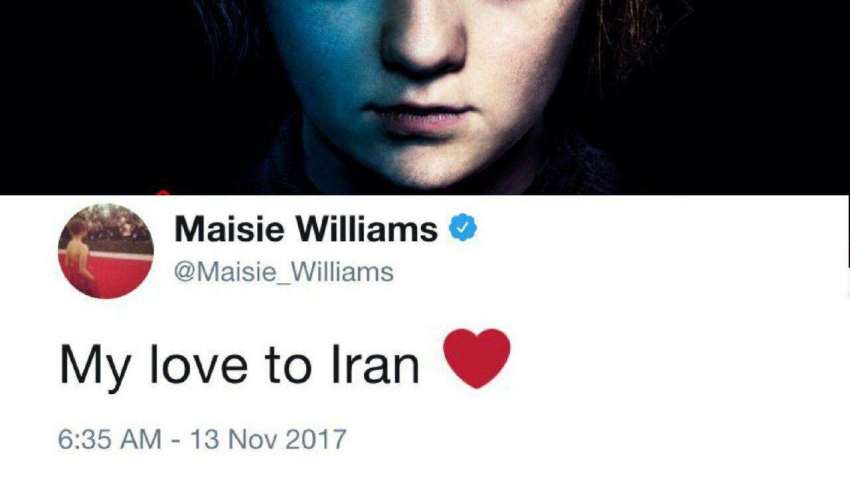Click the word love in the tweet

click(x=199, y=366)
